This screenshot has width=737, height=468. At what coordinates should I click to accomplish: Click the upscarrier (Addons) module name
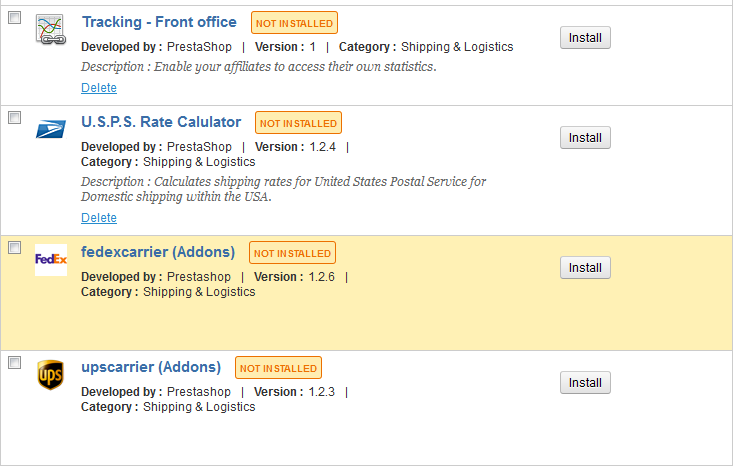pyautogui.click(x=150, y=367)
